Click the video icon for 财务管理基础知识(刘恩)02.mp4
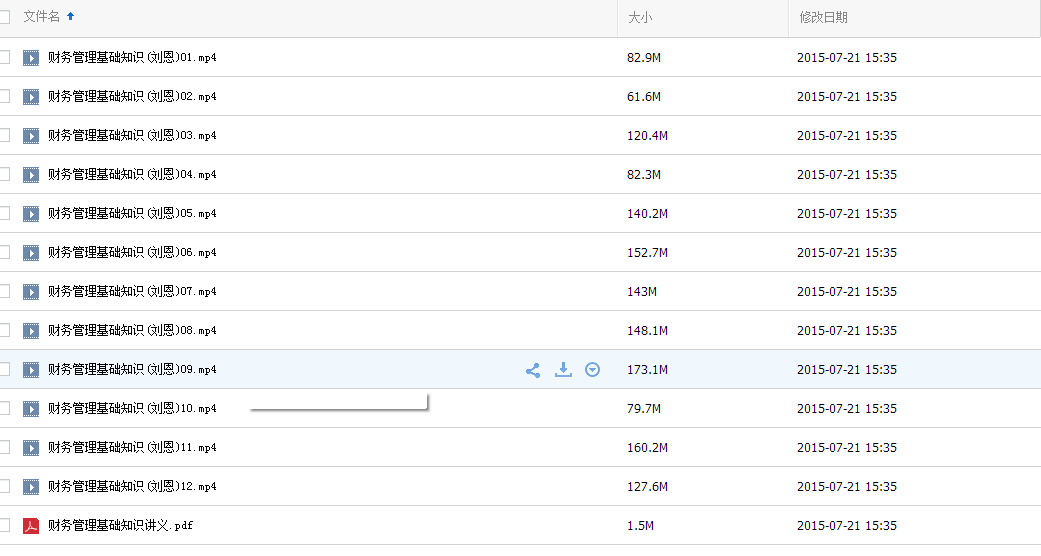This screenshot has height=556, width=1041. 31,97
